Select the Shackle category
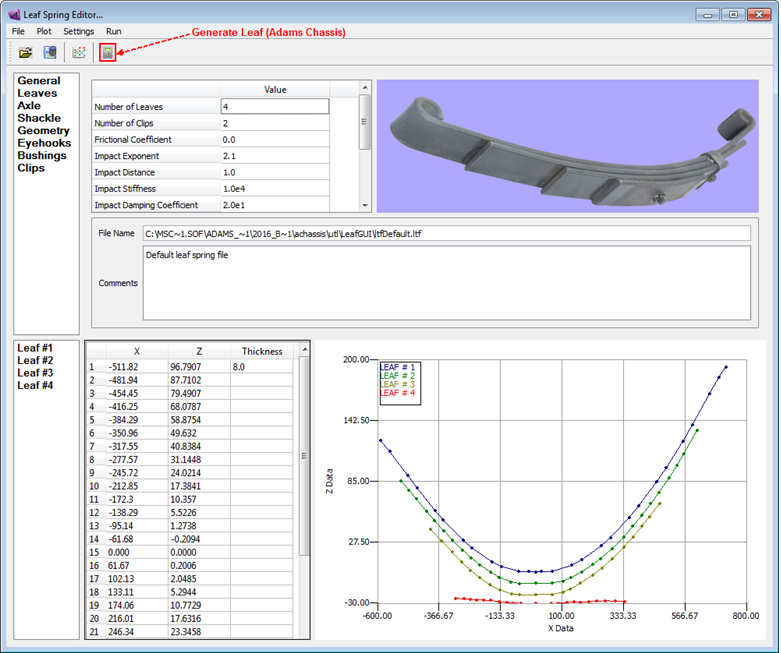 click(x=39, y=118)
